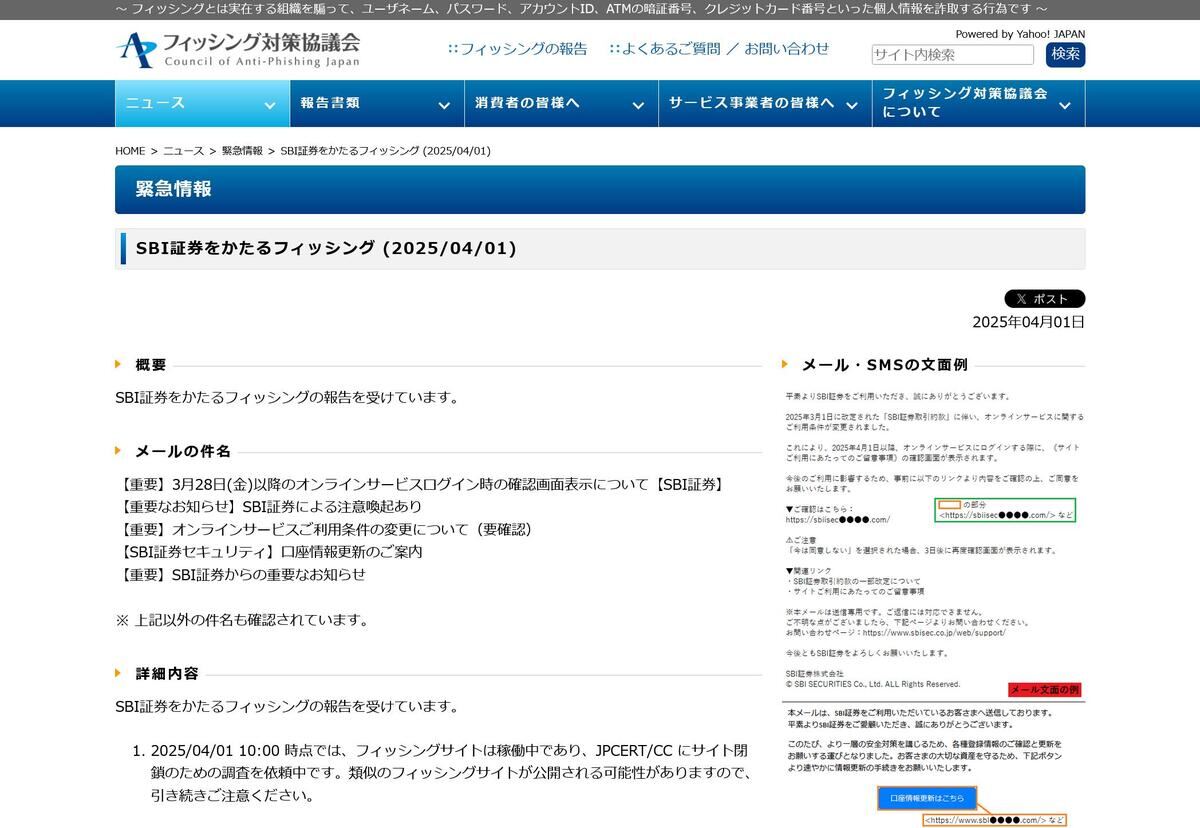Click the Council of Anti-Phishing Japan logo
Image resolution: width=1200 pixels, height=828 pixels.
pos(237,49)
